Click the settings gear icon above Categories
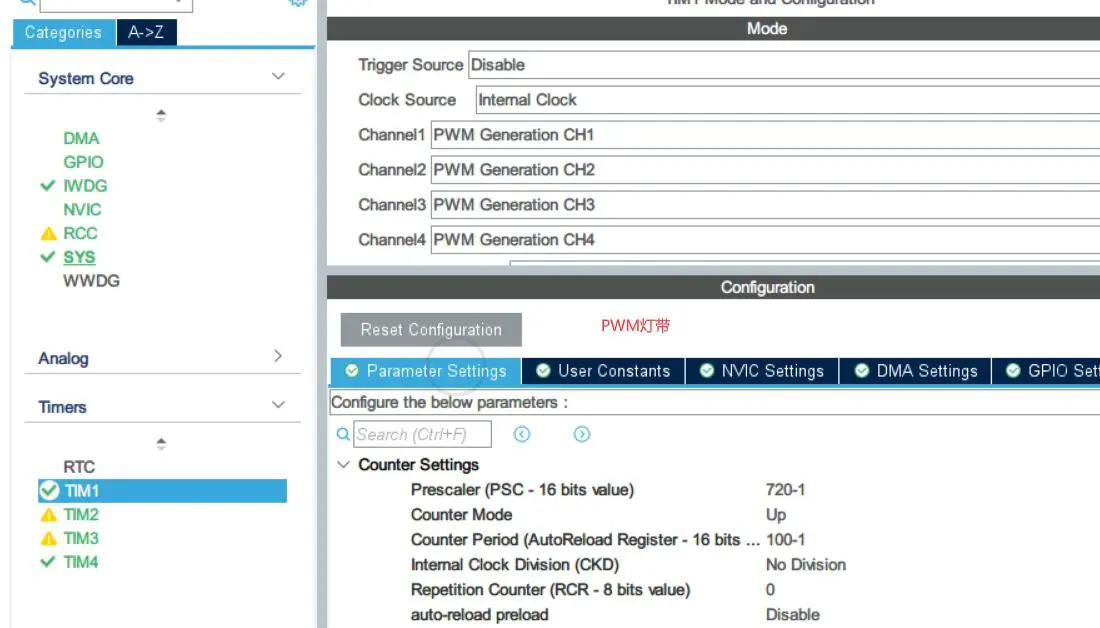This screenshot has width=1100, height=628. tap(297, 3)
